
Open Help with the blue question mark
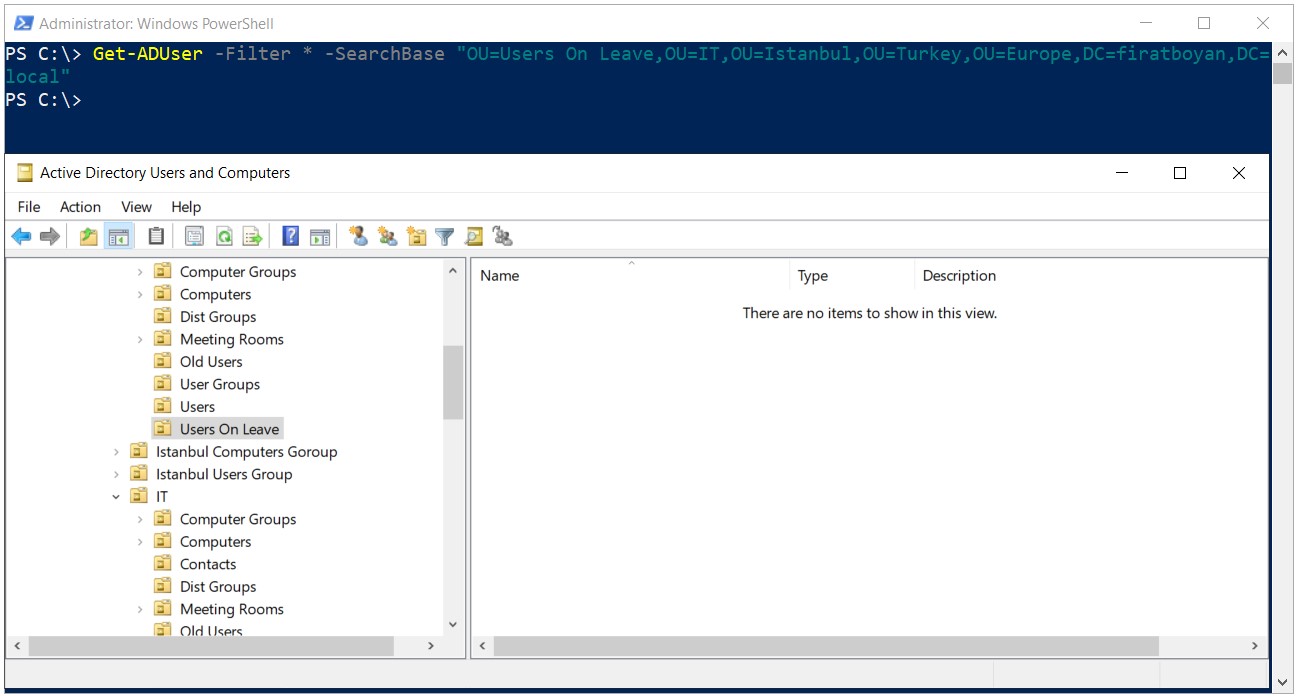(291, 237)
